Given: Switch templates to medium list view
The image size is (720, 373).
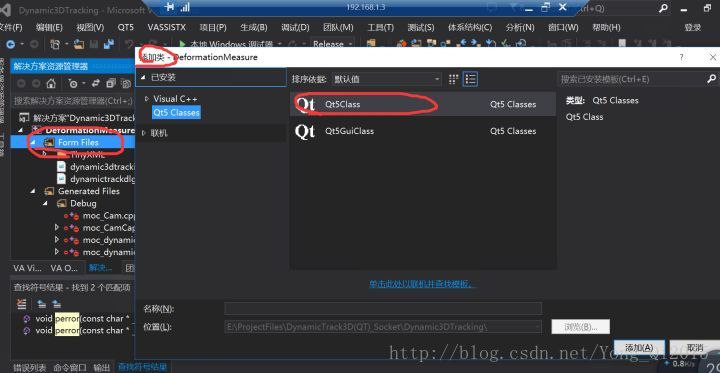Looking at the screenshot, I should [470, 79].
